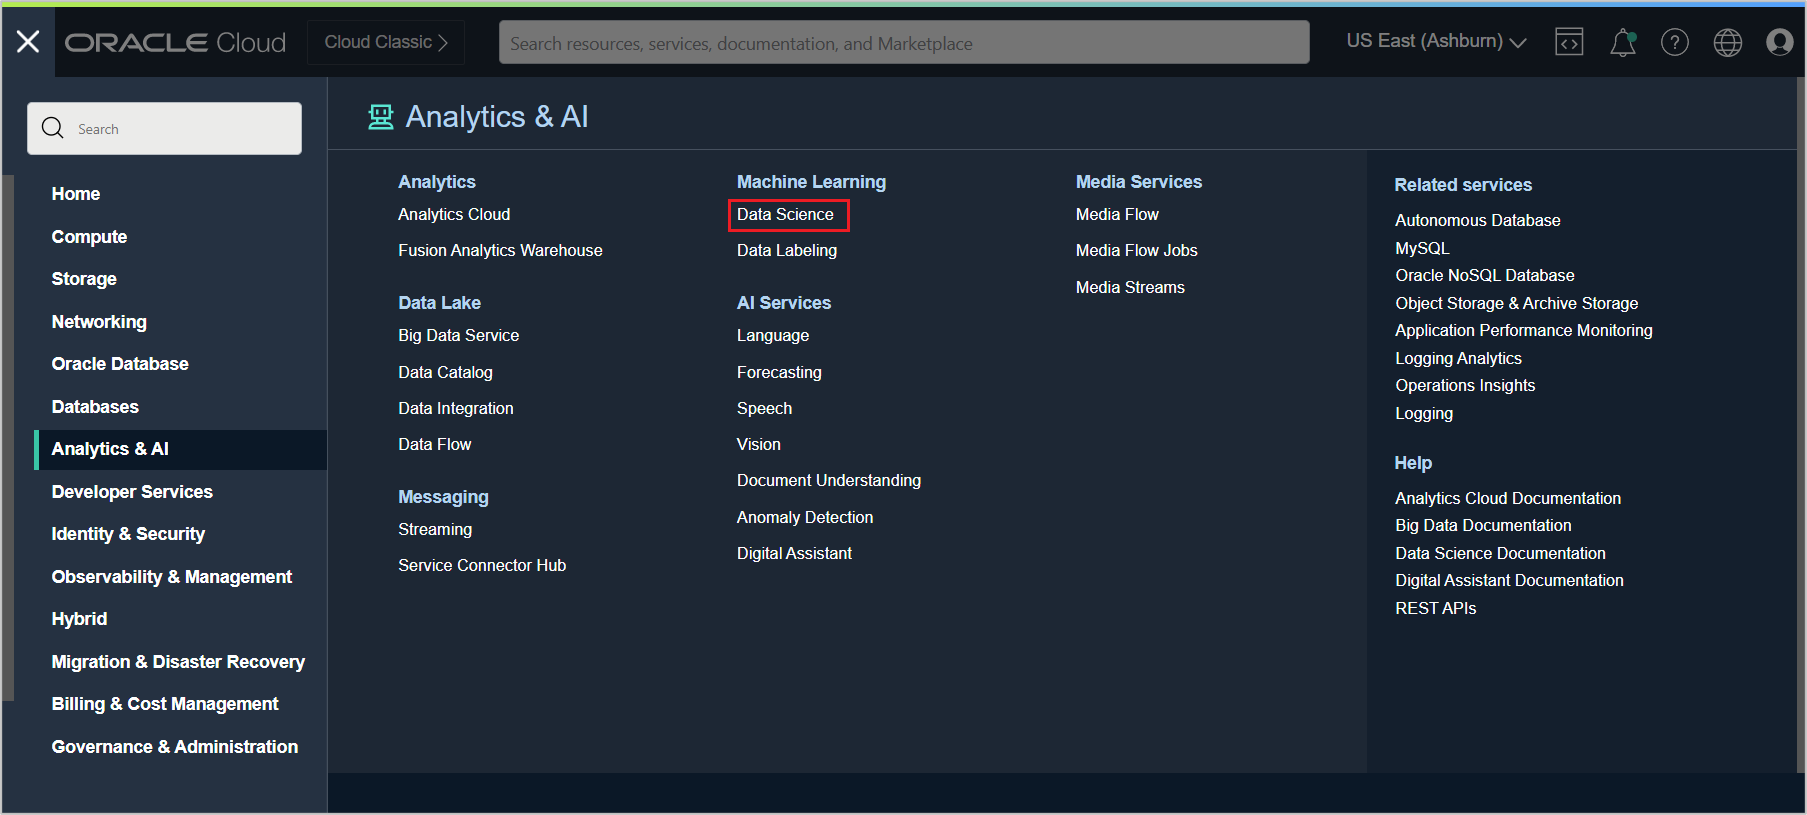Image resolution: width=1807 pixels, height=815 pixels.
Task: Open Autonomous Database related service
Action: tap(1477, 220)
